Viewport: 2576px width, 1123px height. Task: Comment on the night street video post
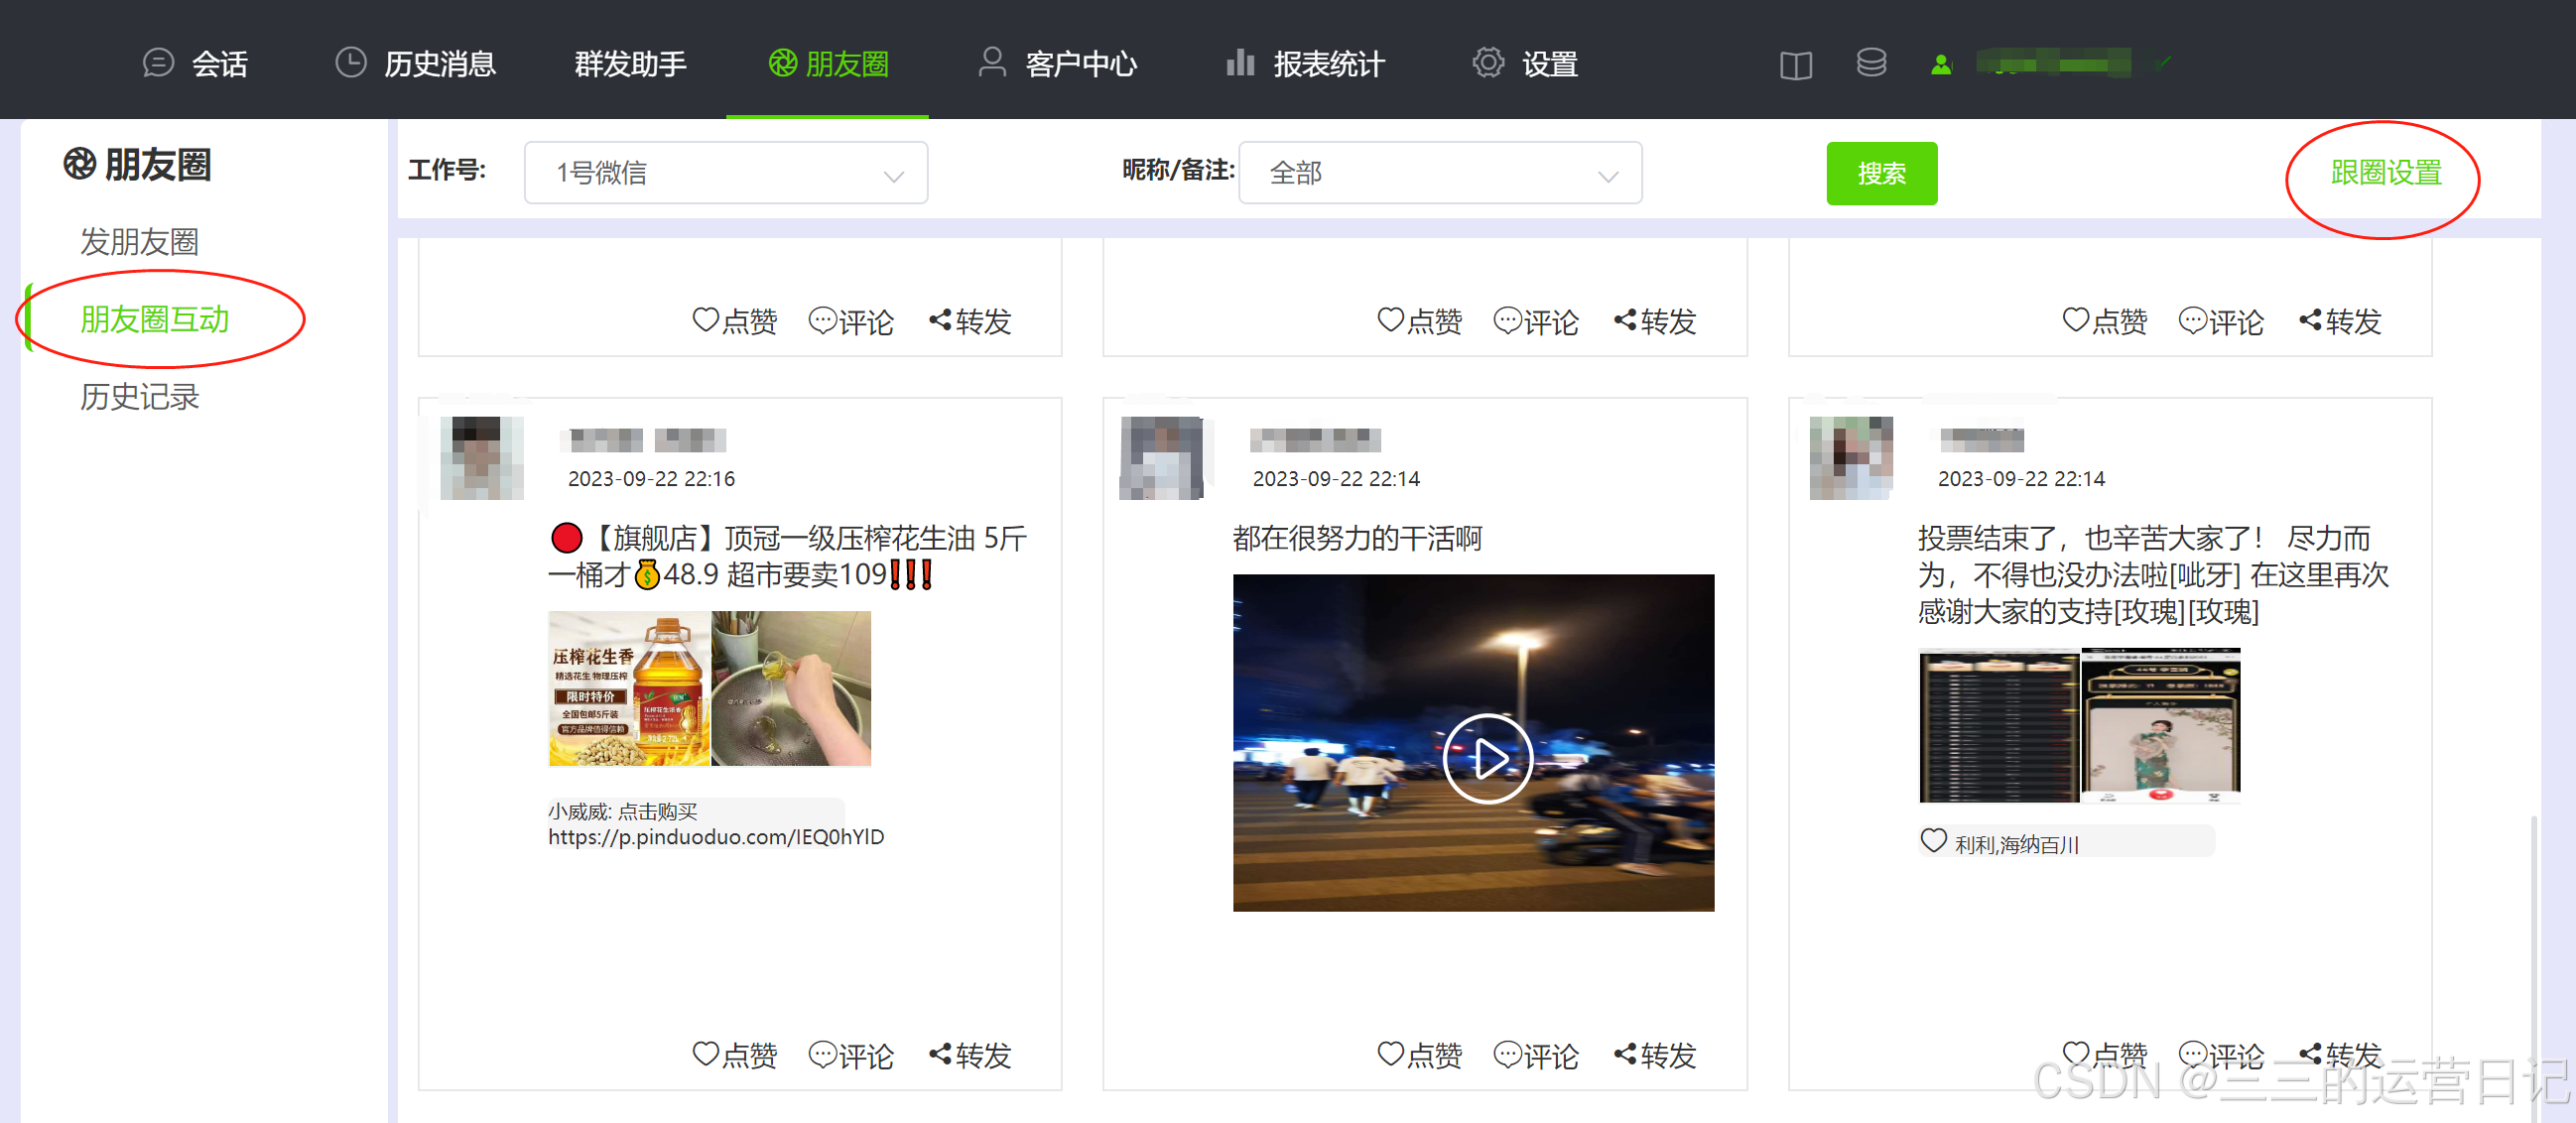[1535, 1054]
